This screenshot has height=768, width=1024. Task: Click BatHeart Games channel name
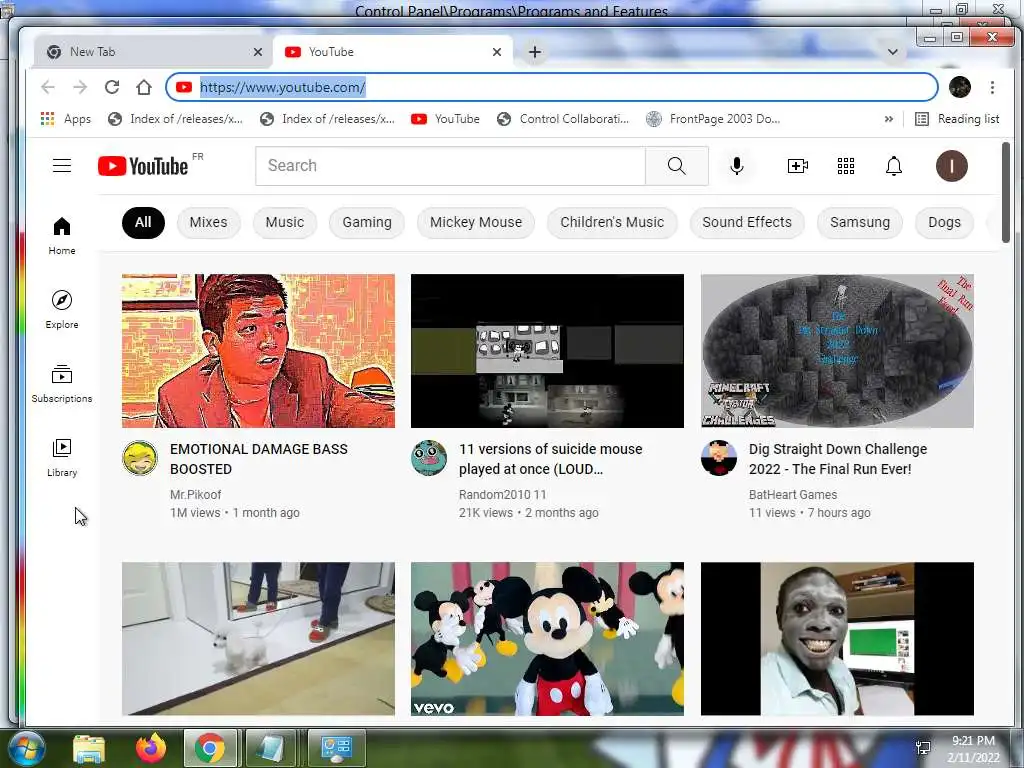coord(793,494)
